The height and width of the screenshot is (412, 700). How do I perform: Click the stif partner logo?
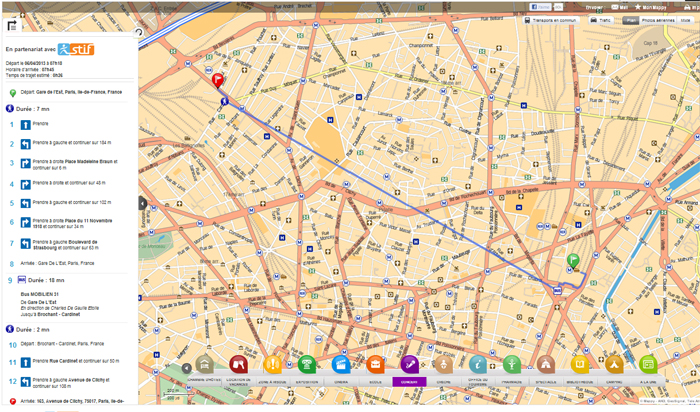76,48
